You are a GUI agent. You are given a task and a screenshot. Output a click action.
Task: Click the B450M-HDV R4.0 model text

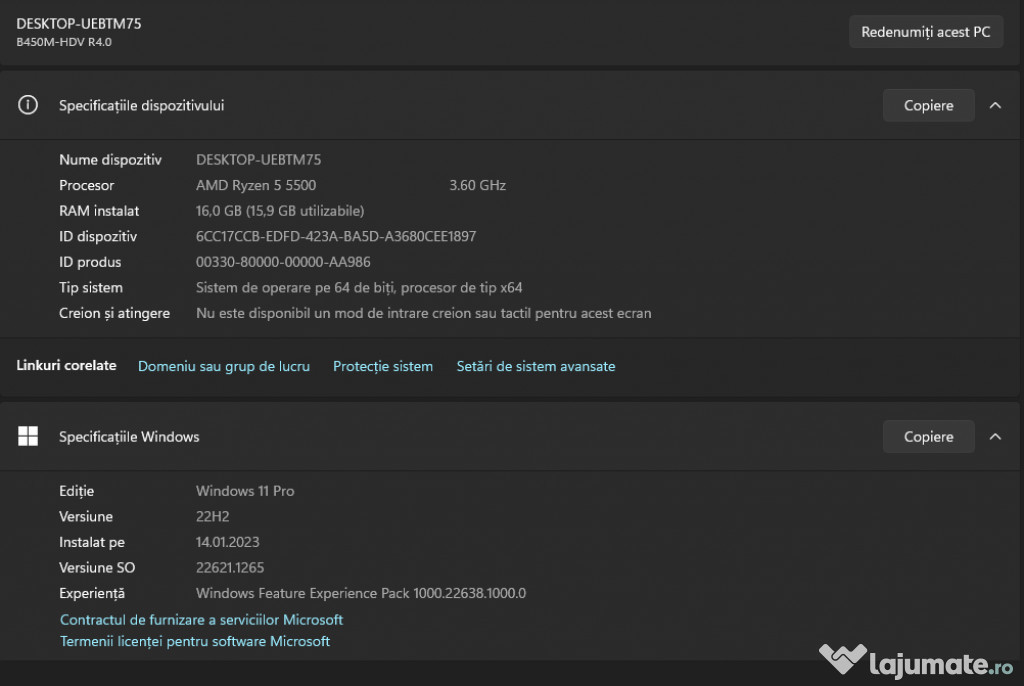(64, 42)
